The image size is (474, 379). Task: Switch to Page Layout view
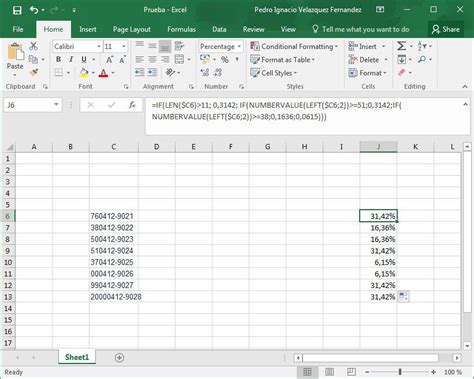[x=329, y=372]
